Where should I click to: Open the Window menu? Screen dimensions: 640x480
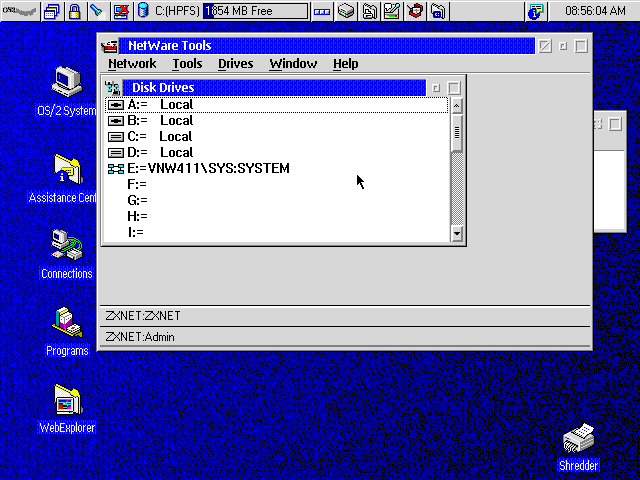[293, 64]
